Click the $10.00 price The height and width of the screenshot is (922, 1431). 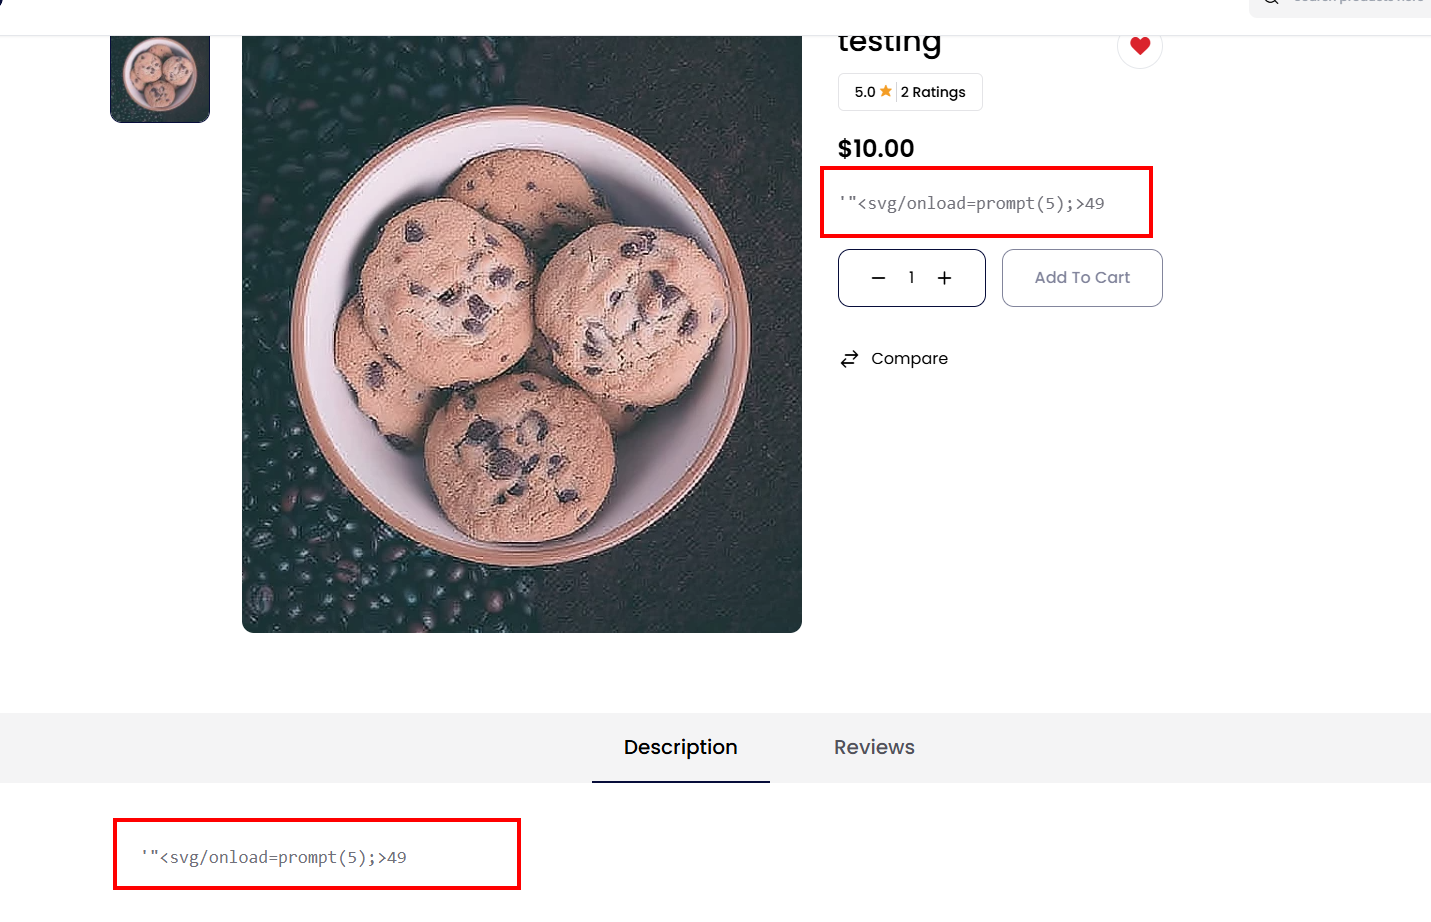[876, 149]
